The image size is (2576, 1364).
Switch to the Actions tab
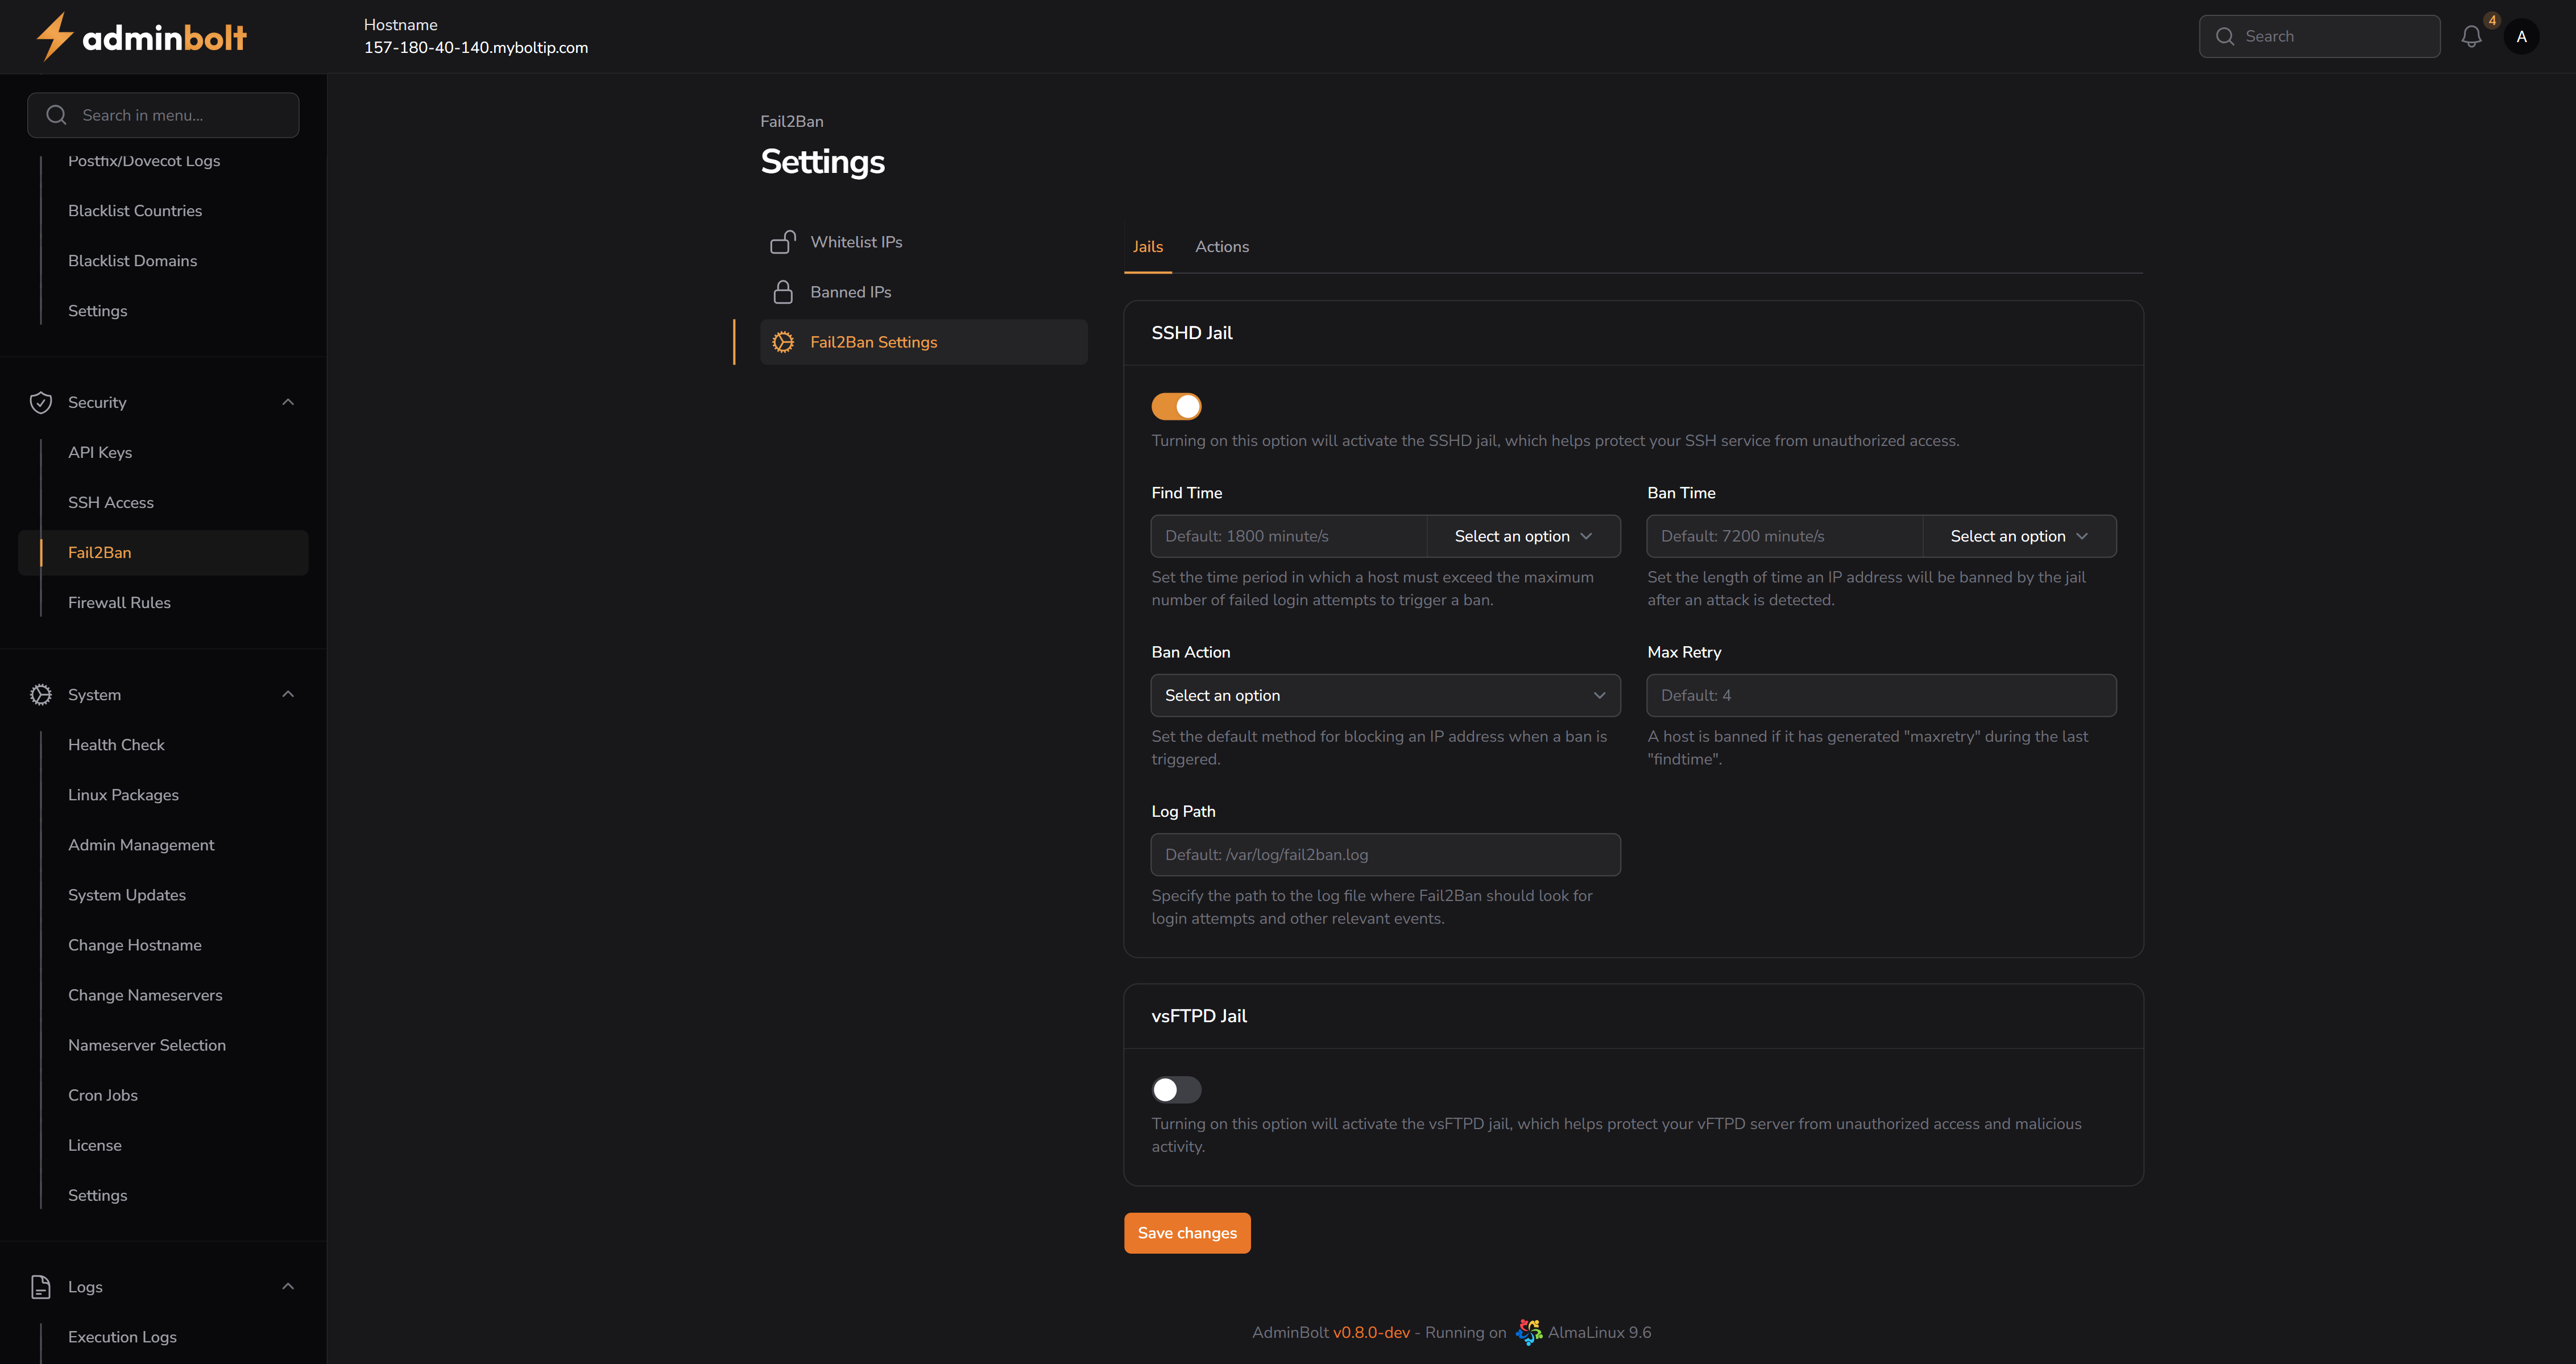pos(1221,246)
